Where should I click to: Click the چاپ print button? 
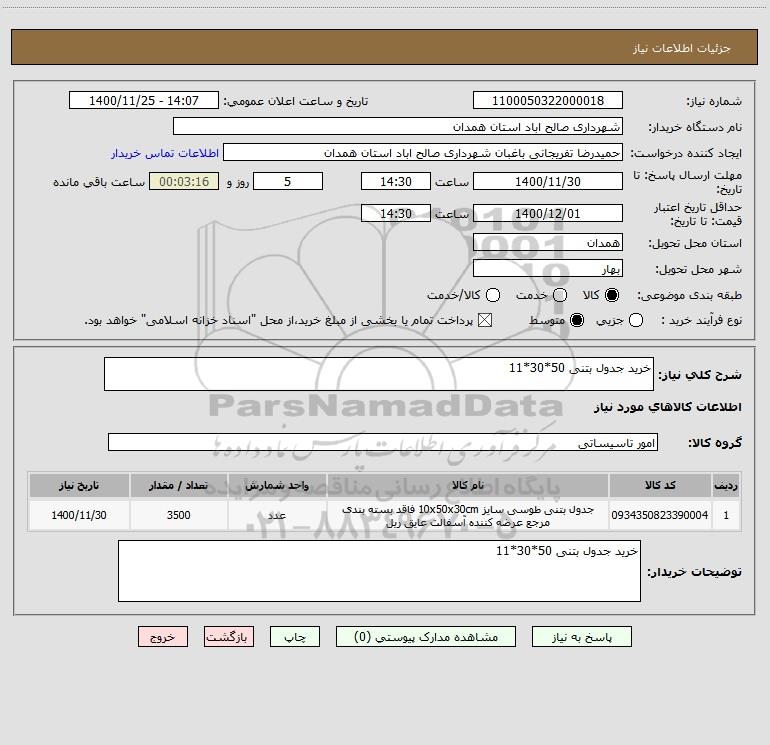click(x=295, y=637)
